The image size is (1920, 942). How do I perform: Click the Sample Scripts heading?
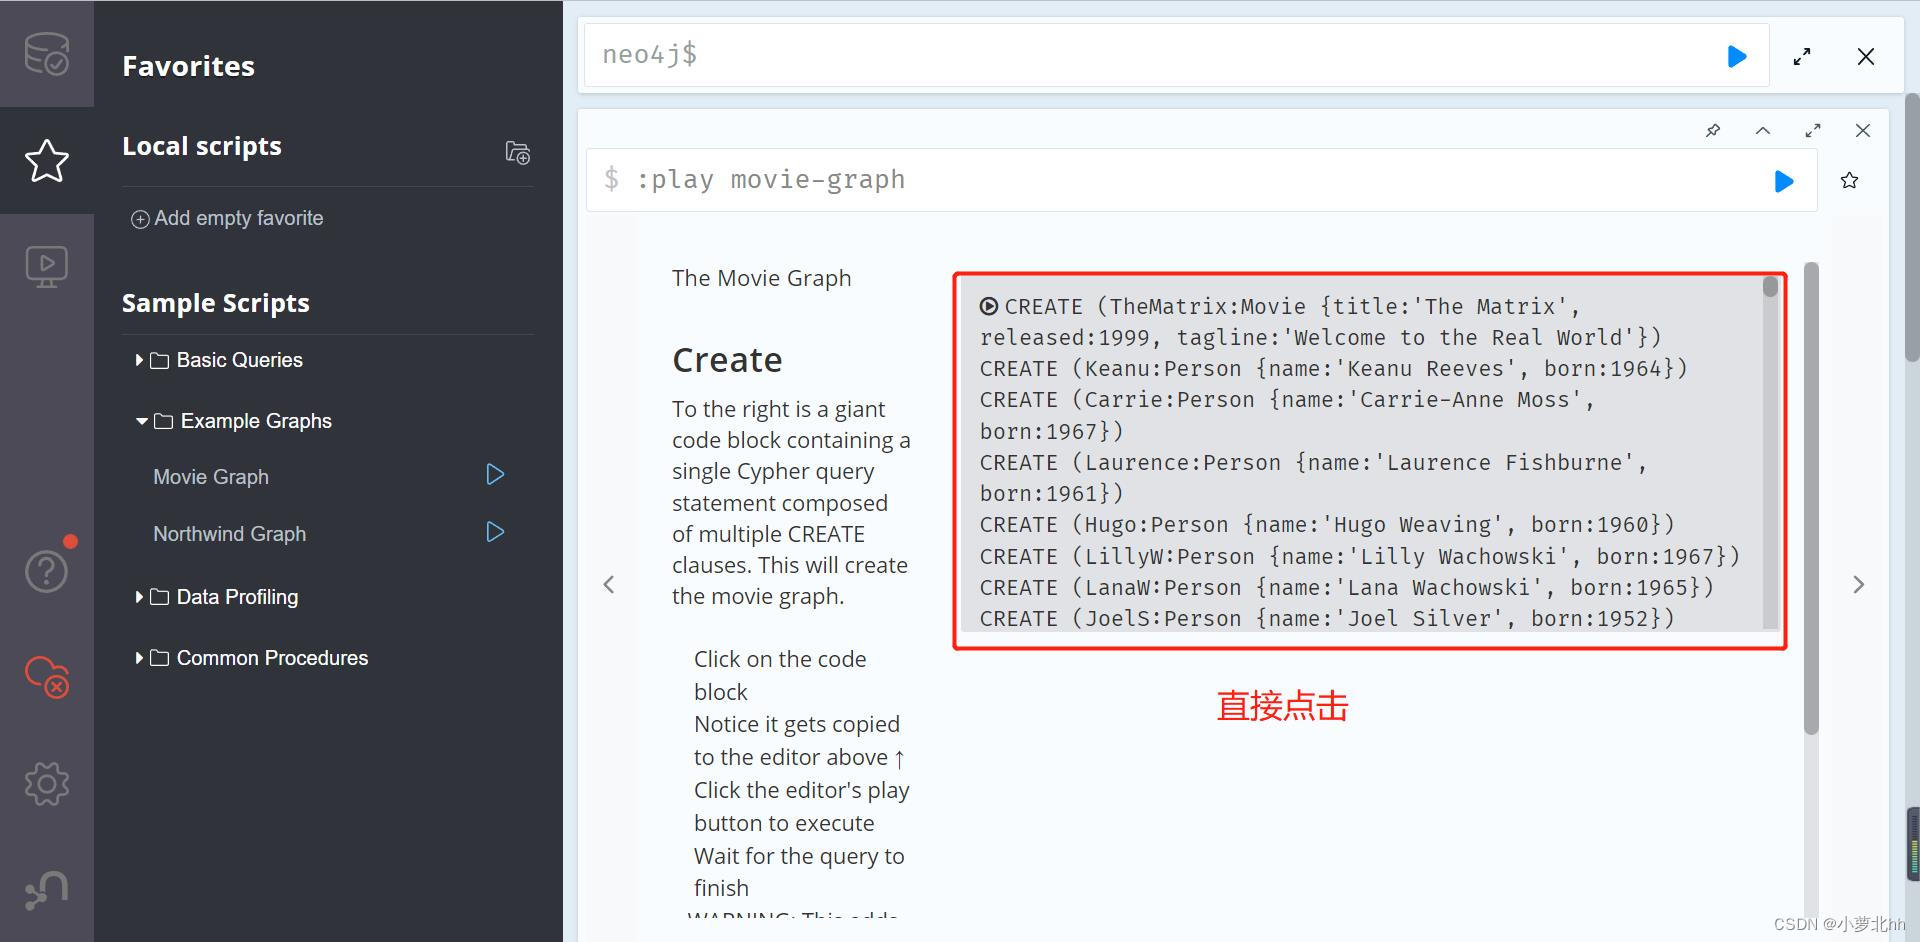click(216, 303)
